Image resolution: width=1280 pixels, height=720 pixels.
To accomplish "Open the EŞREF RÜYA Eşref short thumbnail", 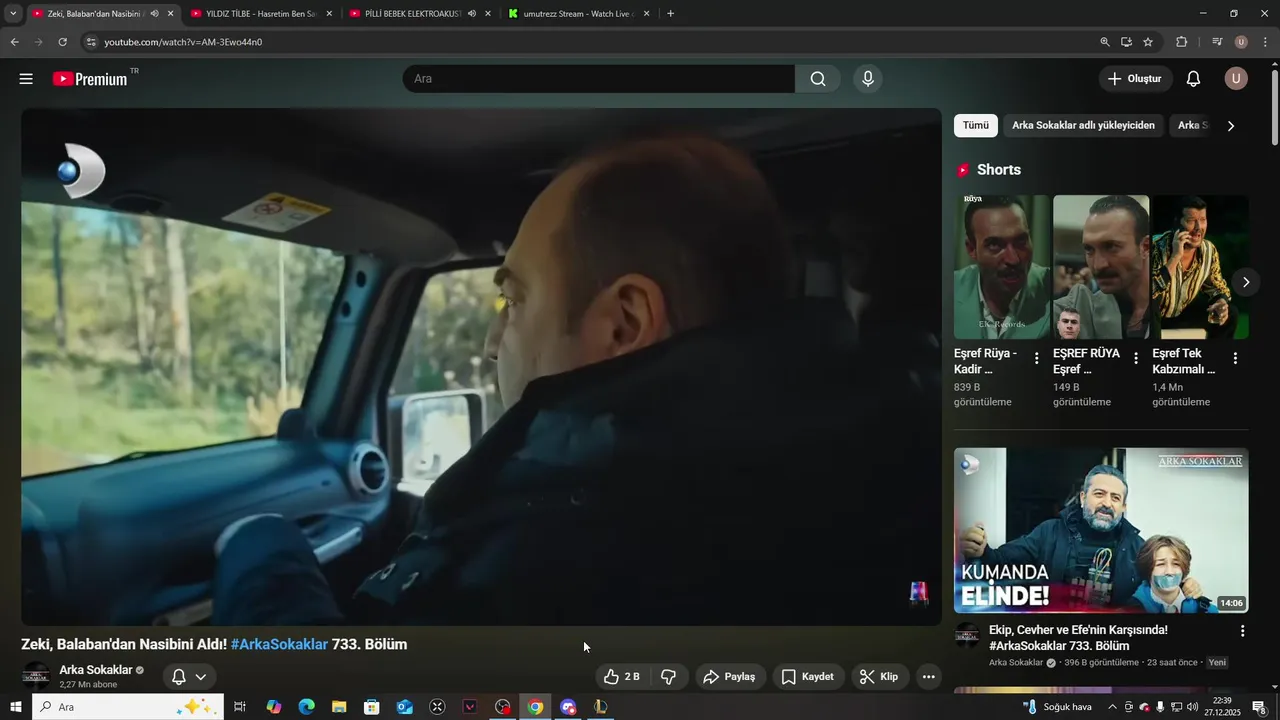I will point(1101,267).
